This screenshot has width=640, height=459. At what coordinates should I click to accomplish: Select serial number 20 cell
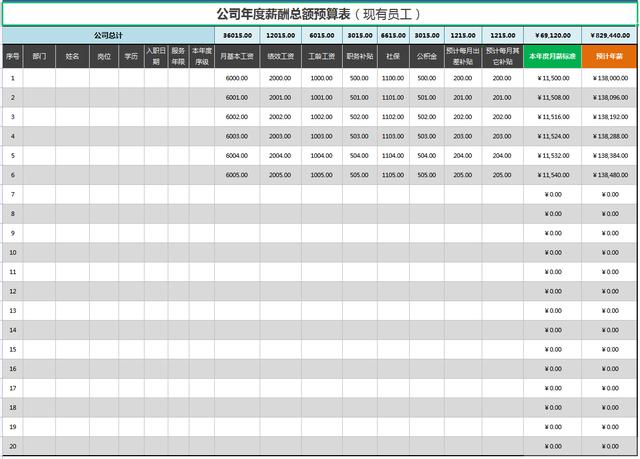coord(13,446)
